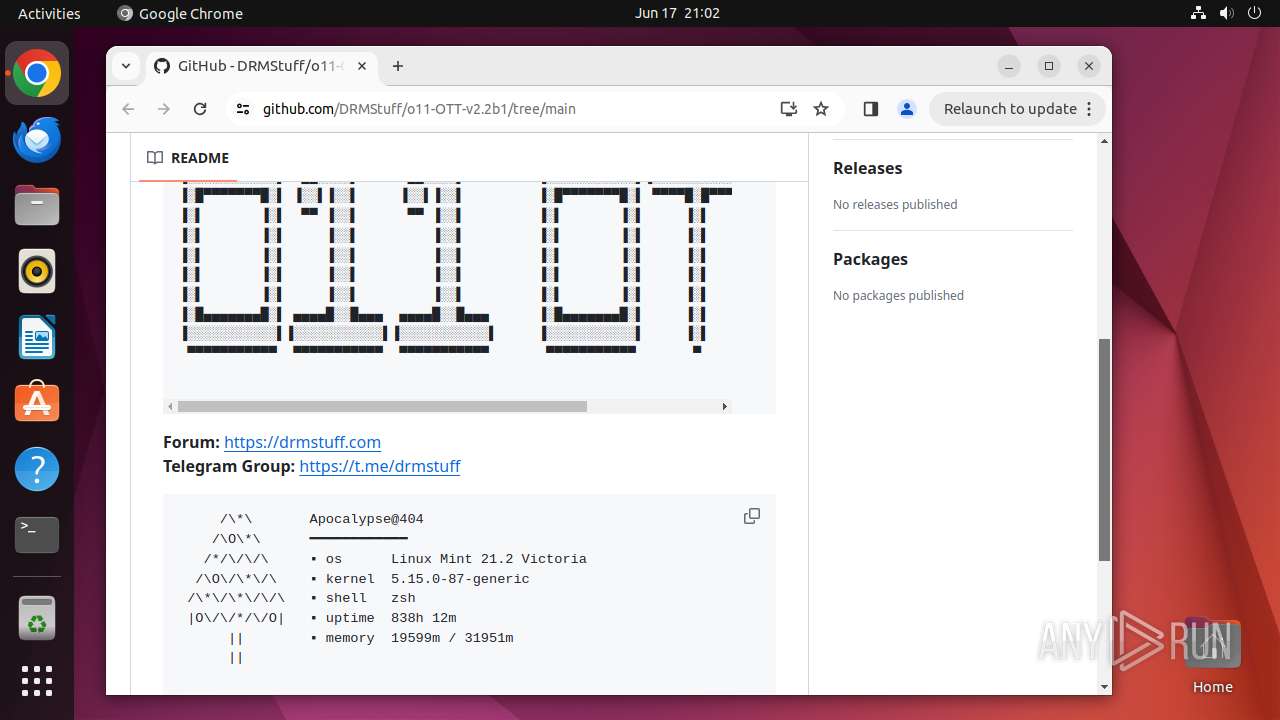Click 'No packages published' text
Viewport: 1280px width, 720px height.
pyautogui.click(x=898, y=295)
